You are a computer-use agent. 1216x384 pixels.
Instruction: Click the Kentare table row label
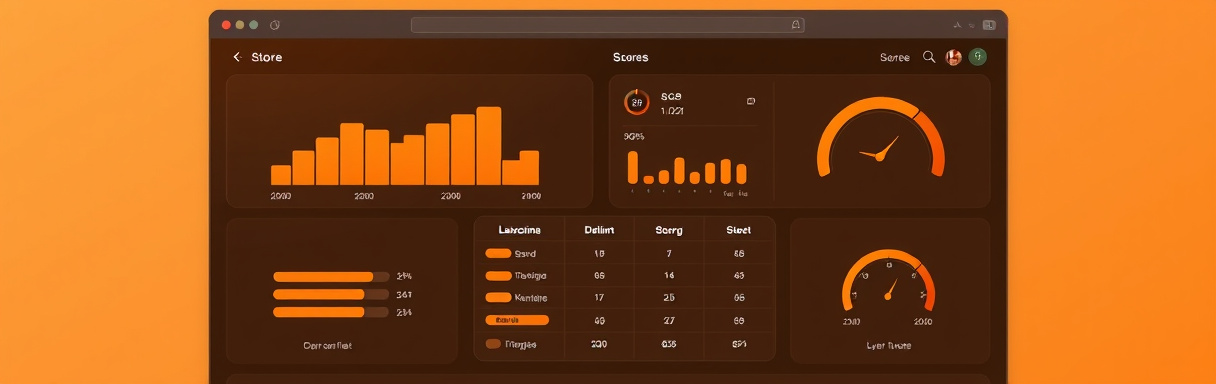point(531,298)
